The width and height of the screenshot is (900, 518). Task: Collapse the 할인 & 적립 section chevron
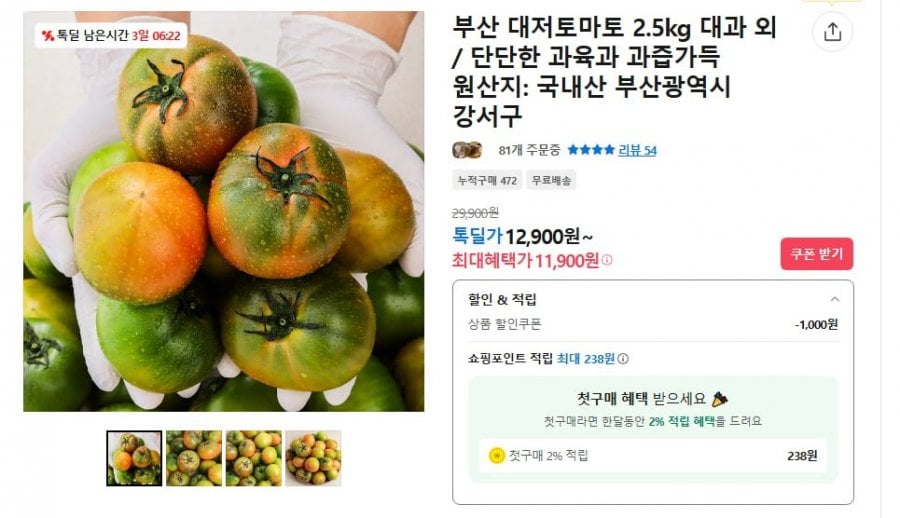pyautogui.click(x=835, y=299)
